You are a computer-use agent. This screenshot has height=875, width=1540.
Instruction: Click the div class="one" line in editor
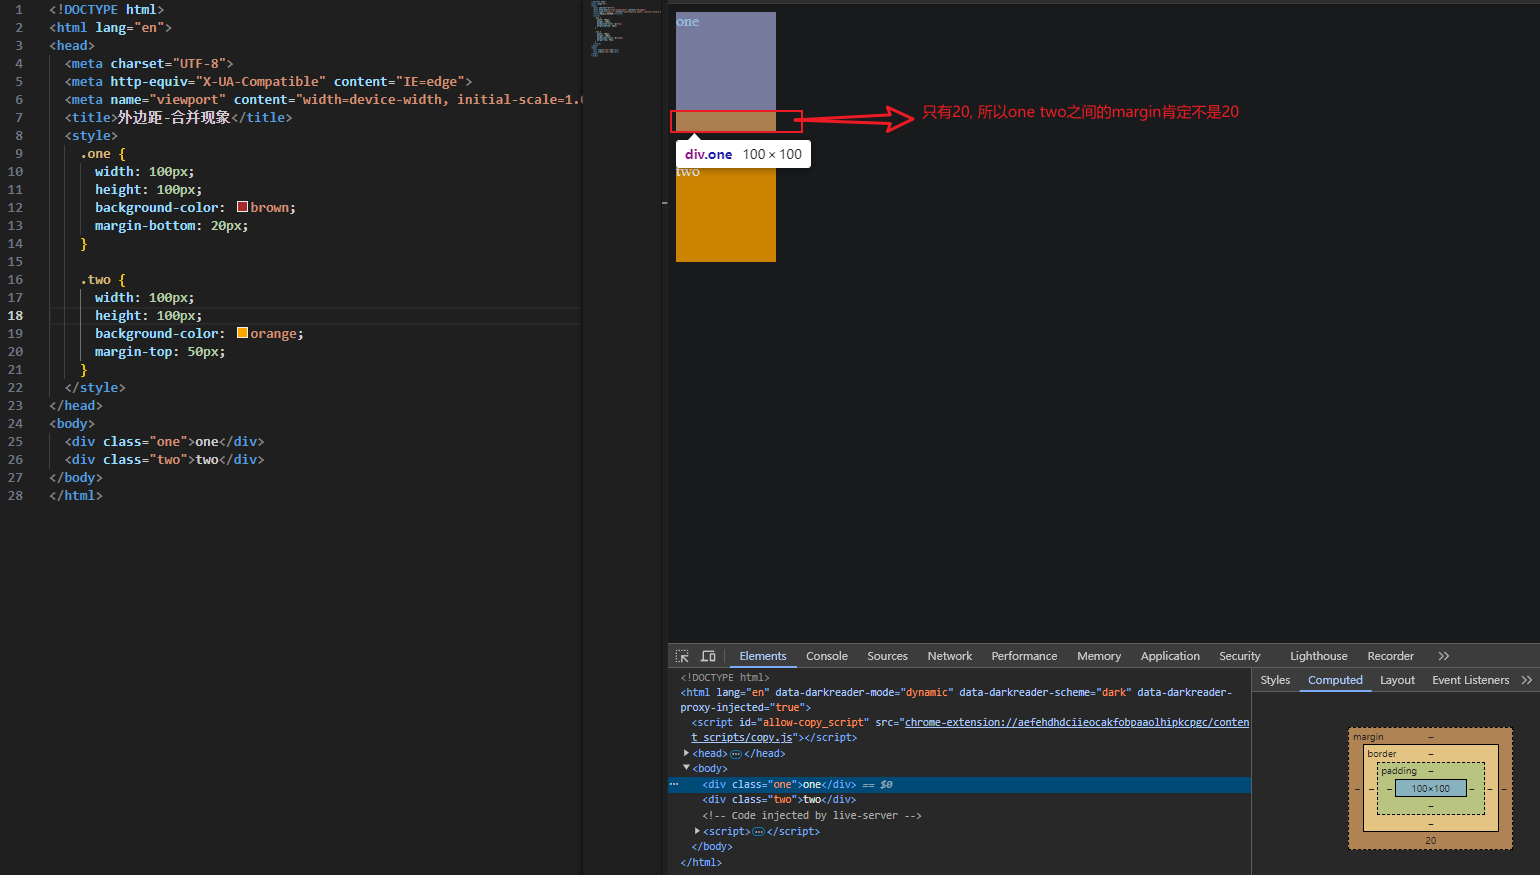(x=165, y=441)
